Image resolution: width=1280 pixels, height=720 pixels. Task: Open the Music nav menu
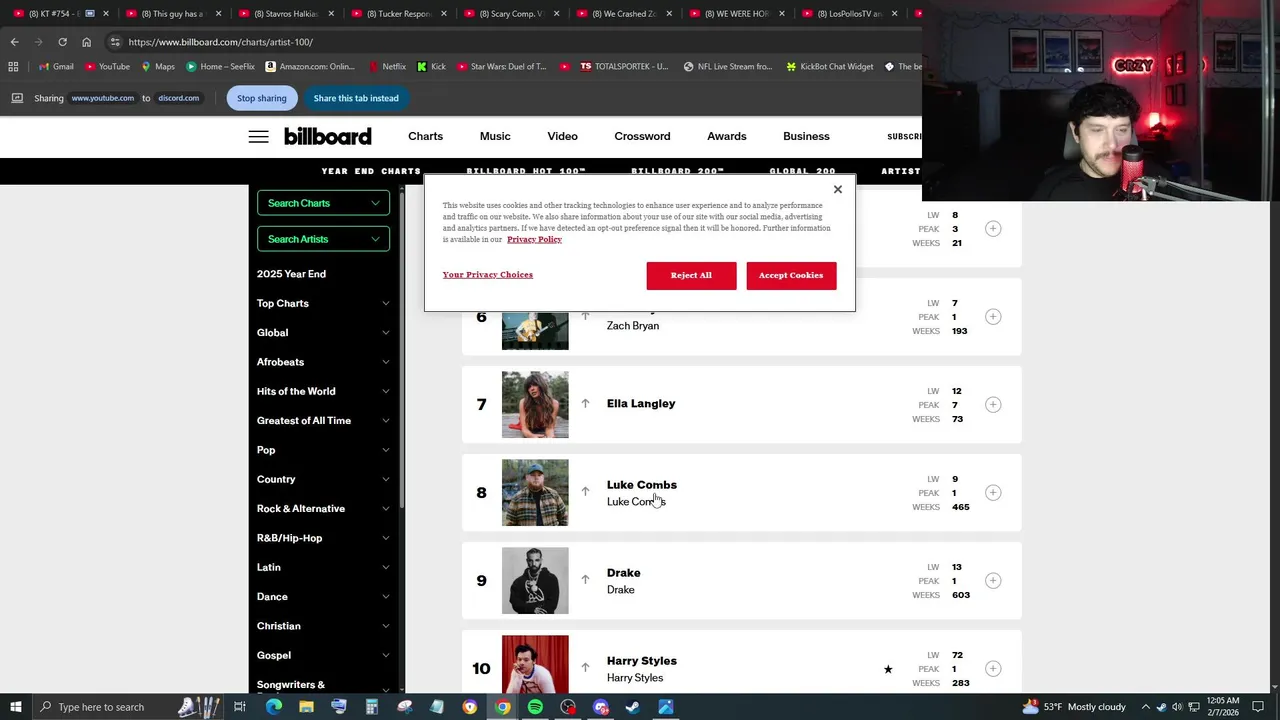coord(495,136)
